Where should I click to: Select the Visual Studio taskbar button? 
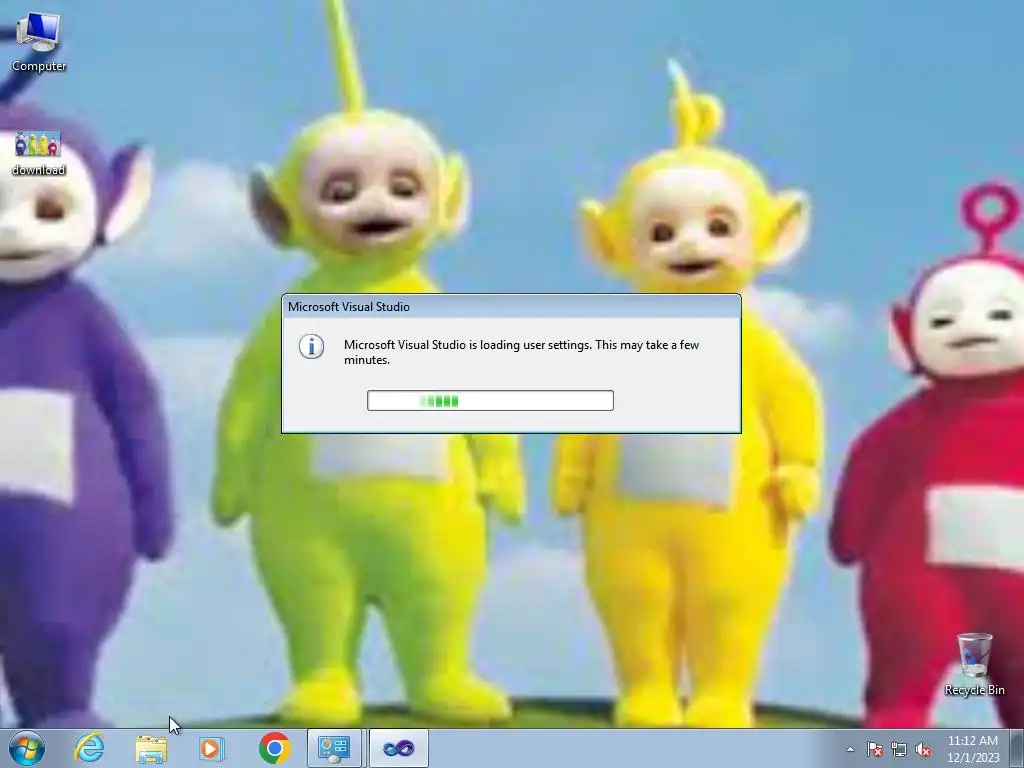(398, 748)
